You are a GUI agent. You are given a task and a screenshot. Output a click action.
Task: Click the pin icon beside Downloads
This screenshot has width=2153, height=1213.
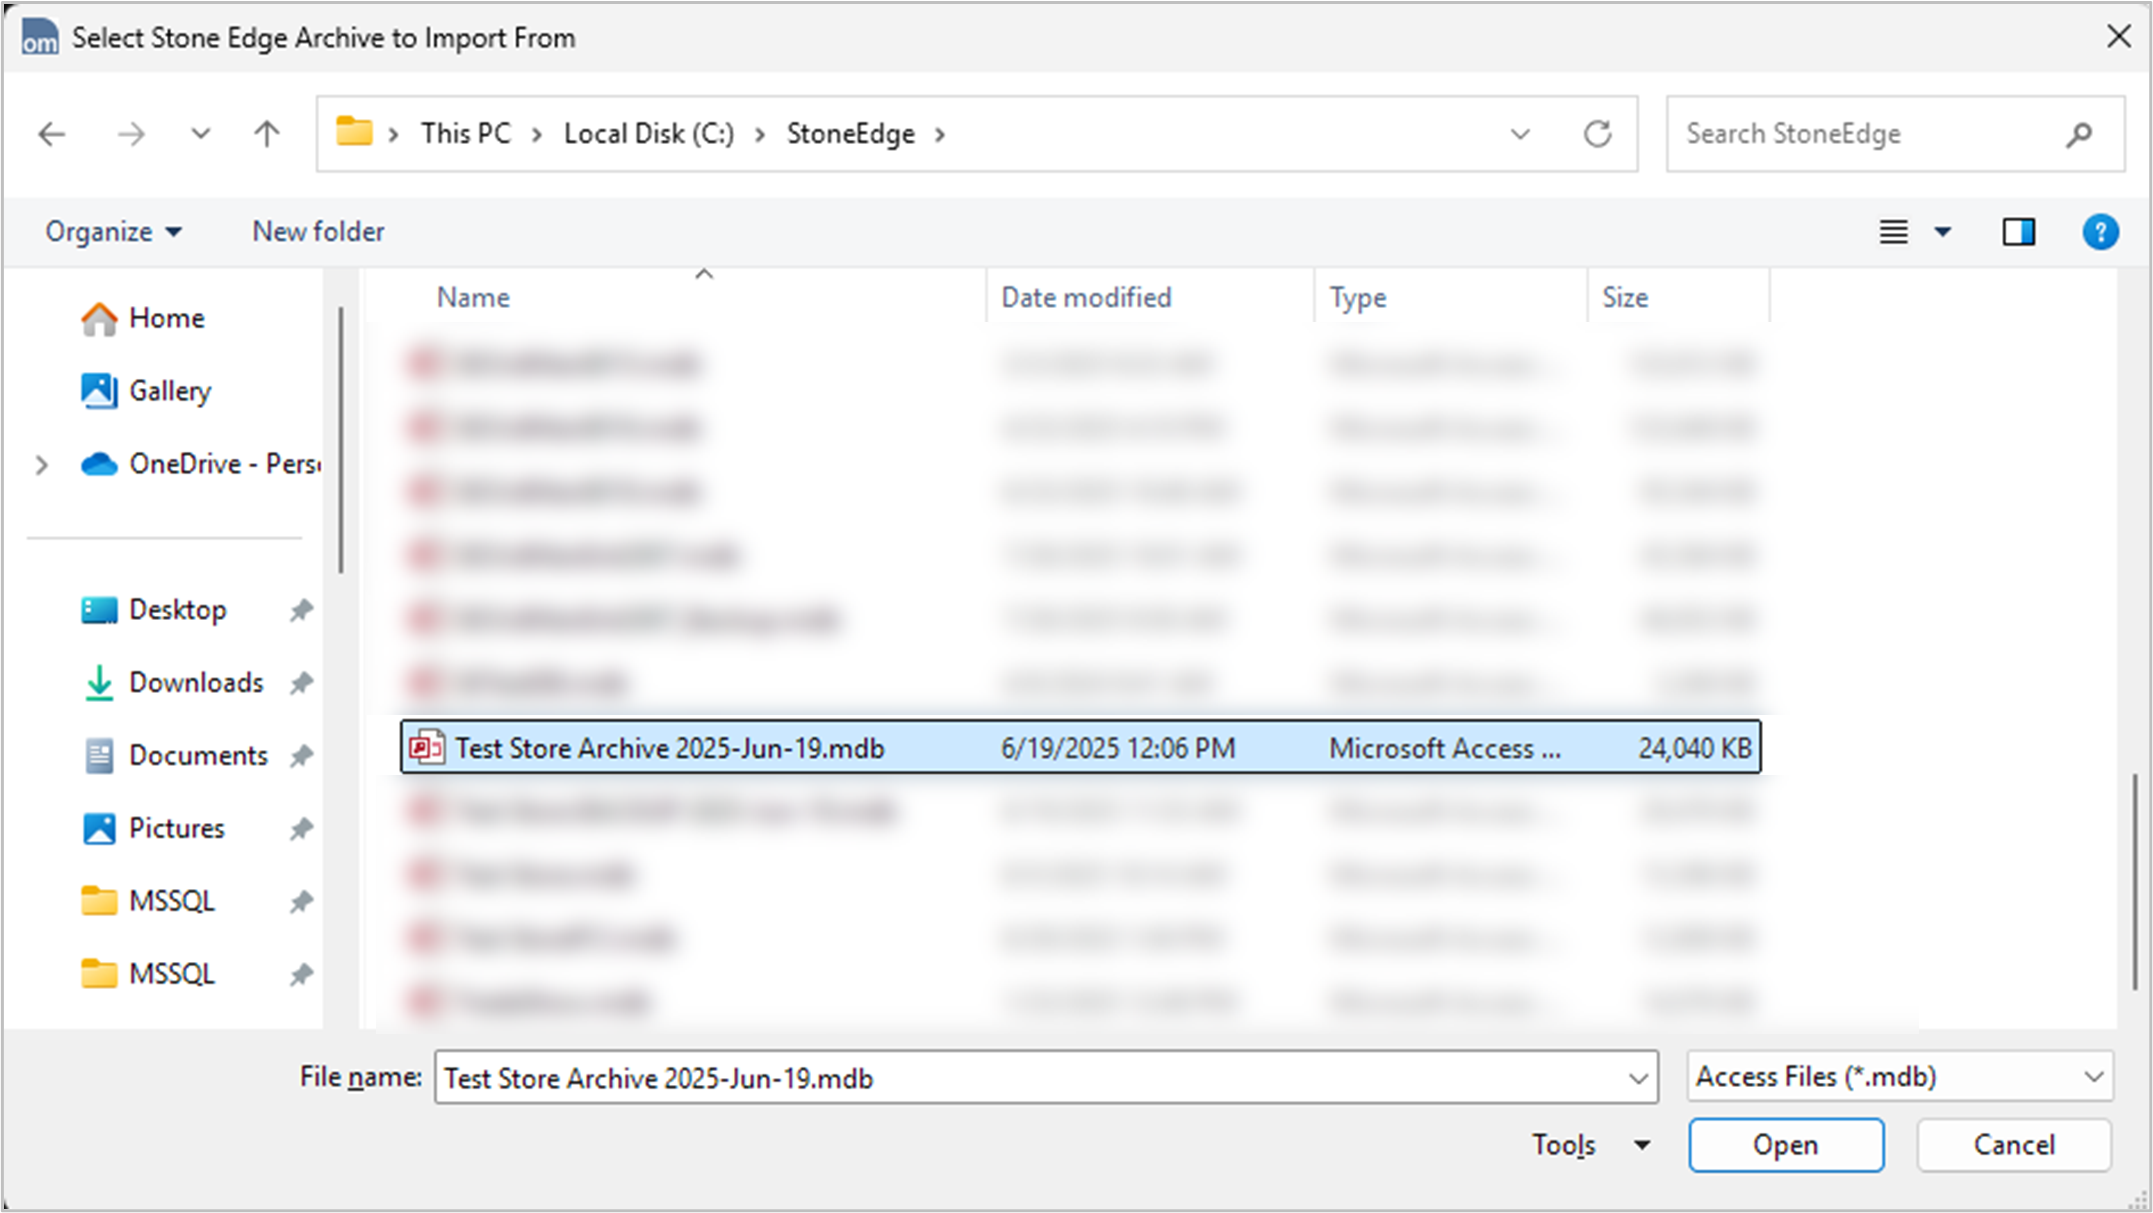[301, 683]
